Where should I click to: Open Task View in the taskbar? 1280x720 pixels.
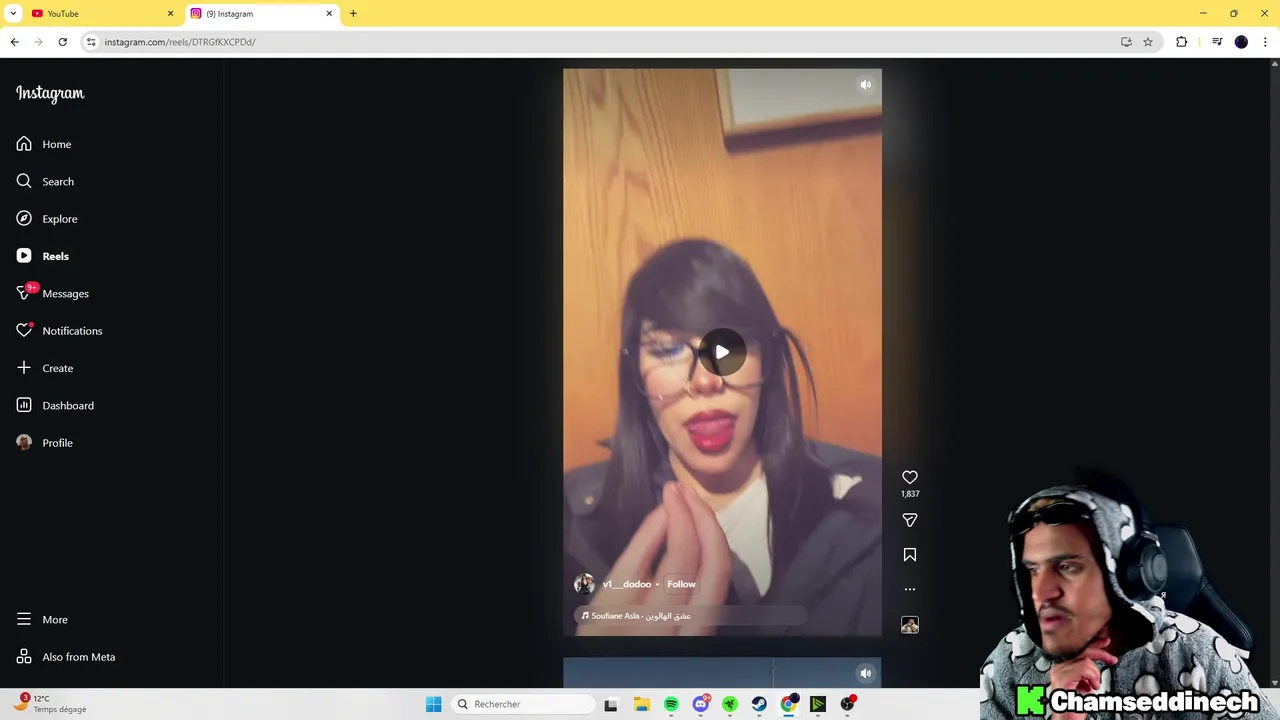(x=611, y=704)
